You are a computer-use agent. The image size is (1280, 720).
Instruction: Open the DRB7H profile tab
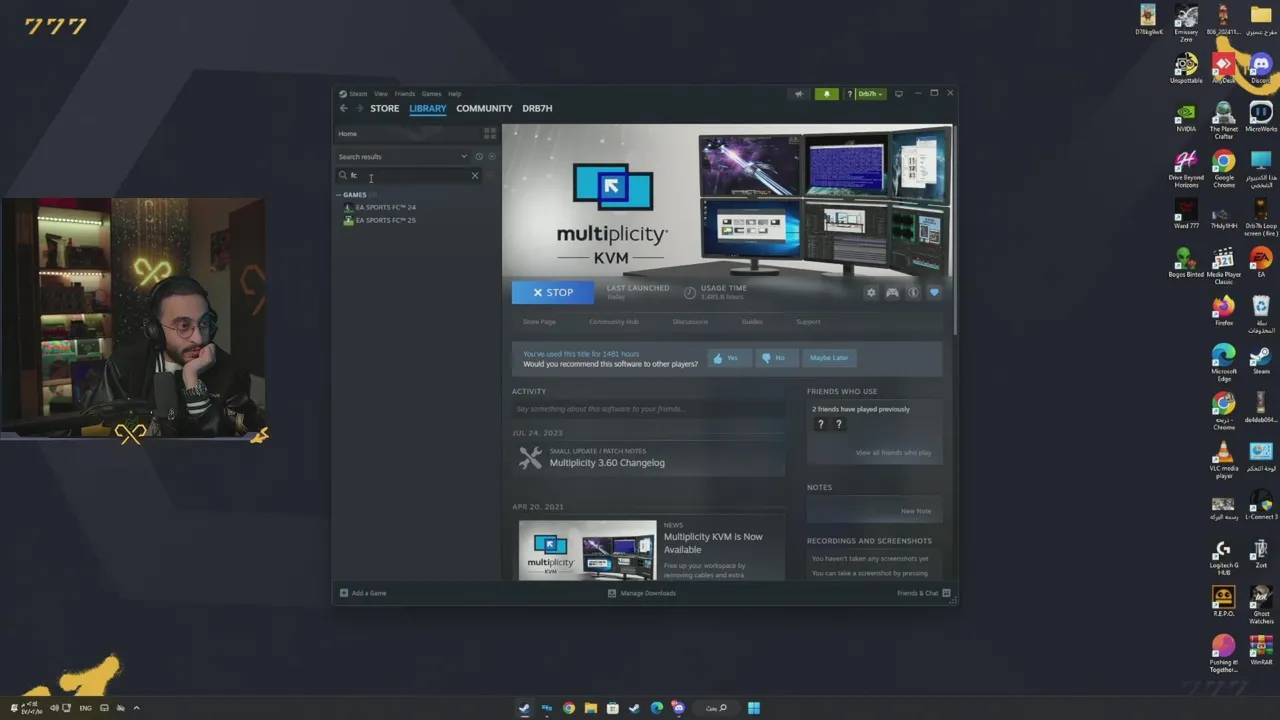tap(537, 108)
